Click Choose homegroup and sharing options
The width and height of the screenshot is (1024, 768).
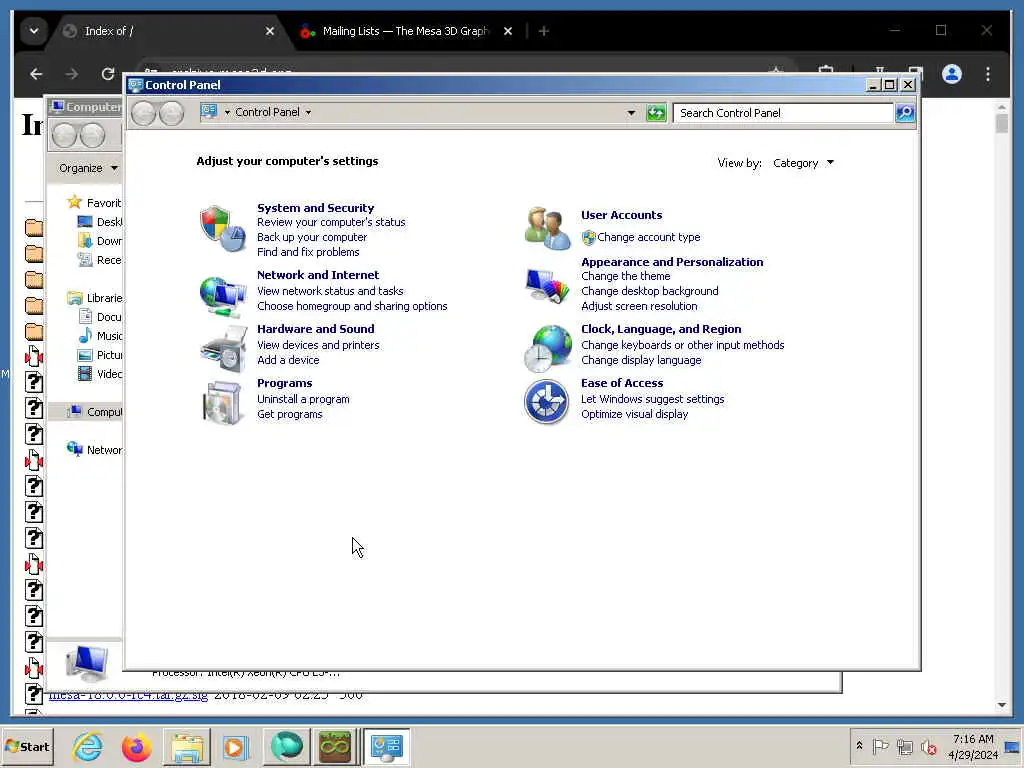tap(352, 306)
